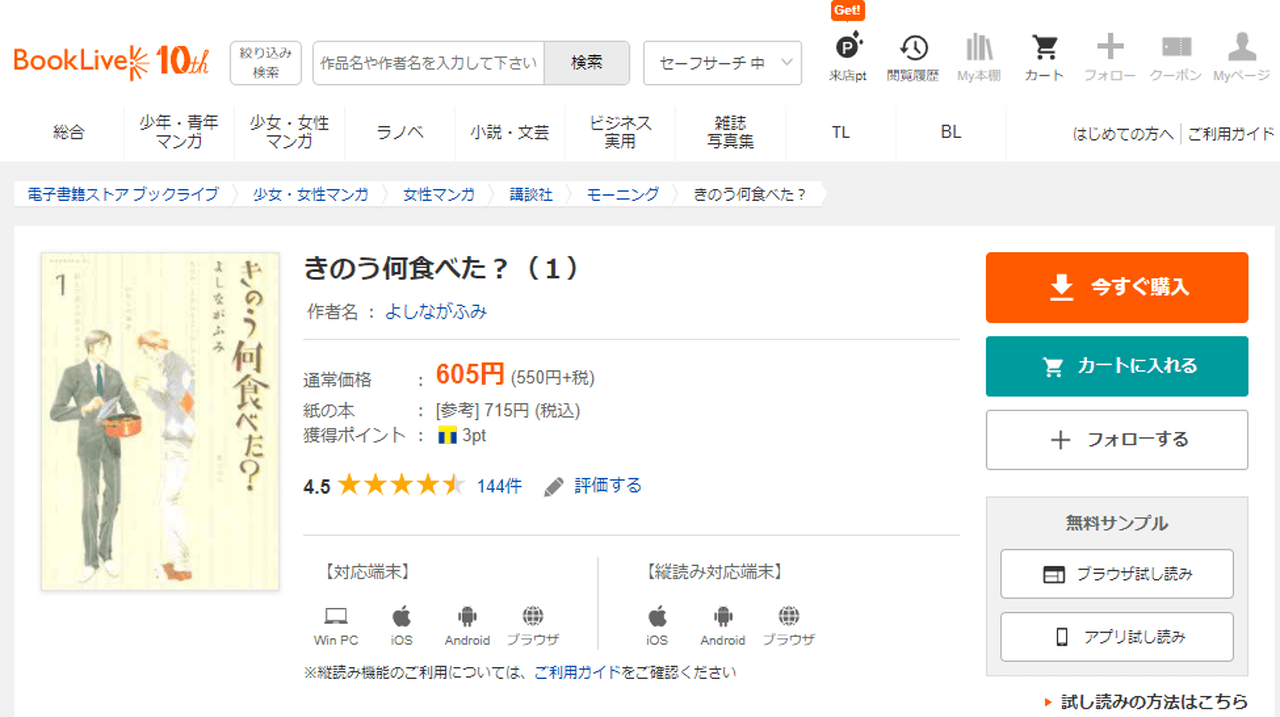
Task: Open author link よしながふみ
Action: tap(436, 311)
